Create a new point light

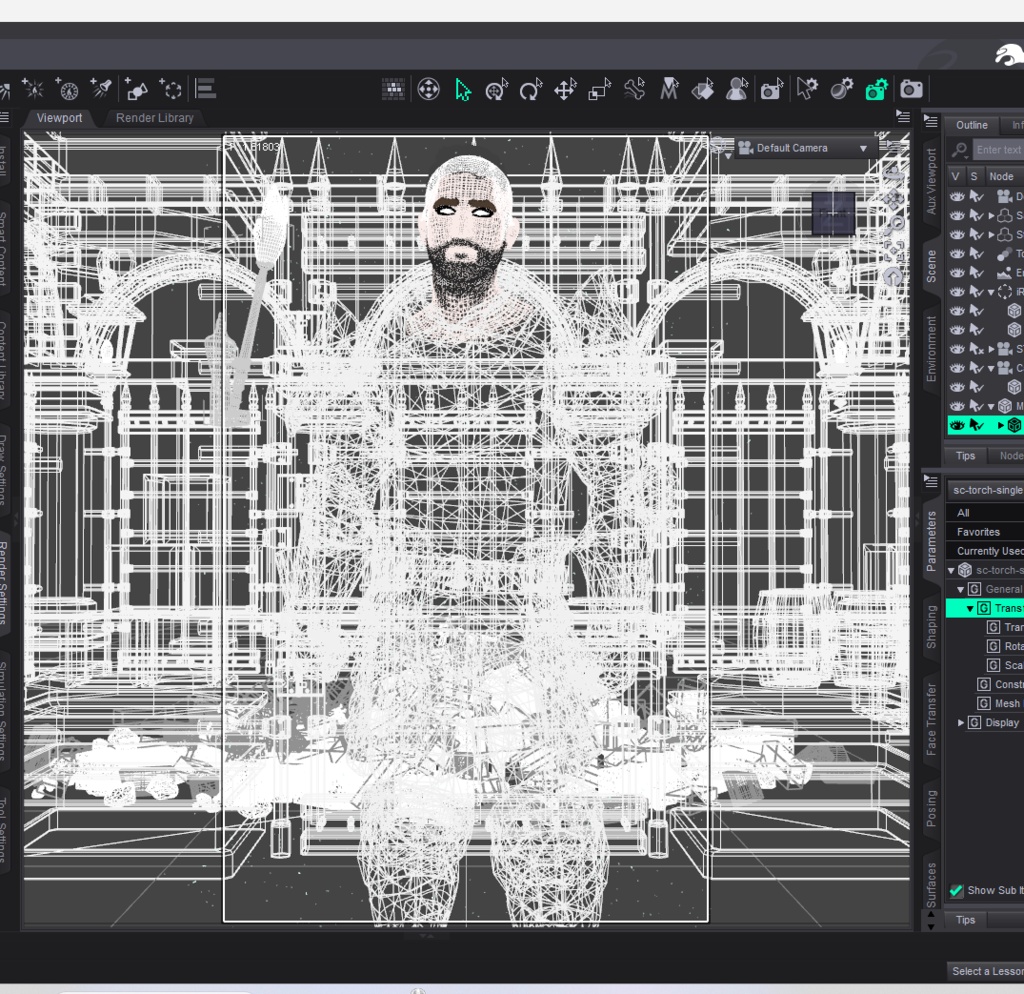[x=32, y=89]
